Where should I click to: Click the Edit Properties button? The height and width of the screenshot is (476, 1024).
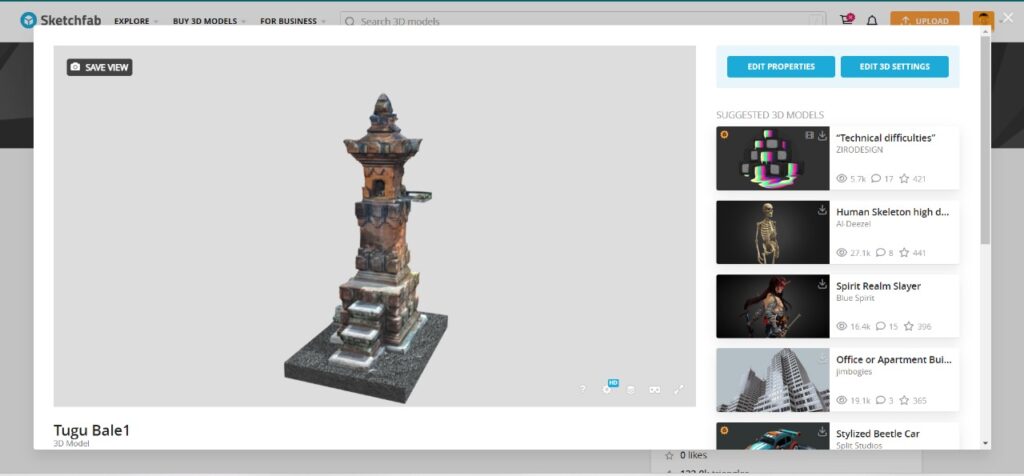[x=781, y=67]
